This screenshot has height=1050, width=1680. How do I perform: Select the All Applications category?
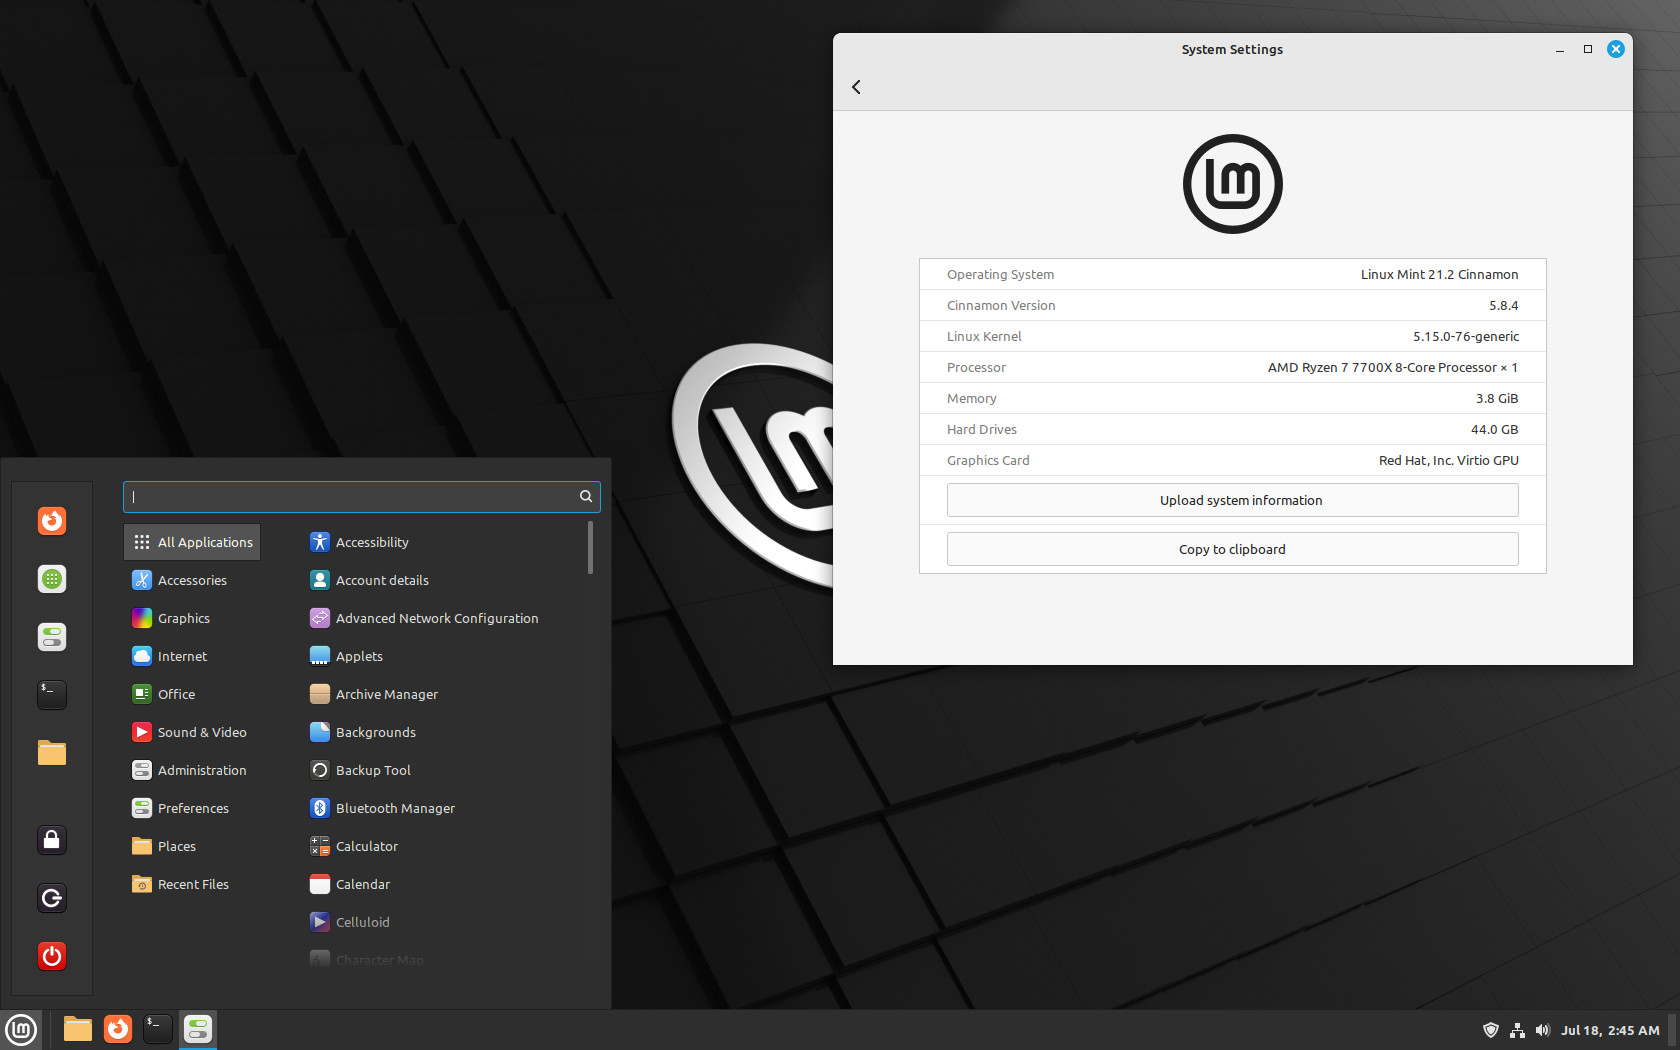(192, 542)
